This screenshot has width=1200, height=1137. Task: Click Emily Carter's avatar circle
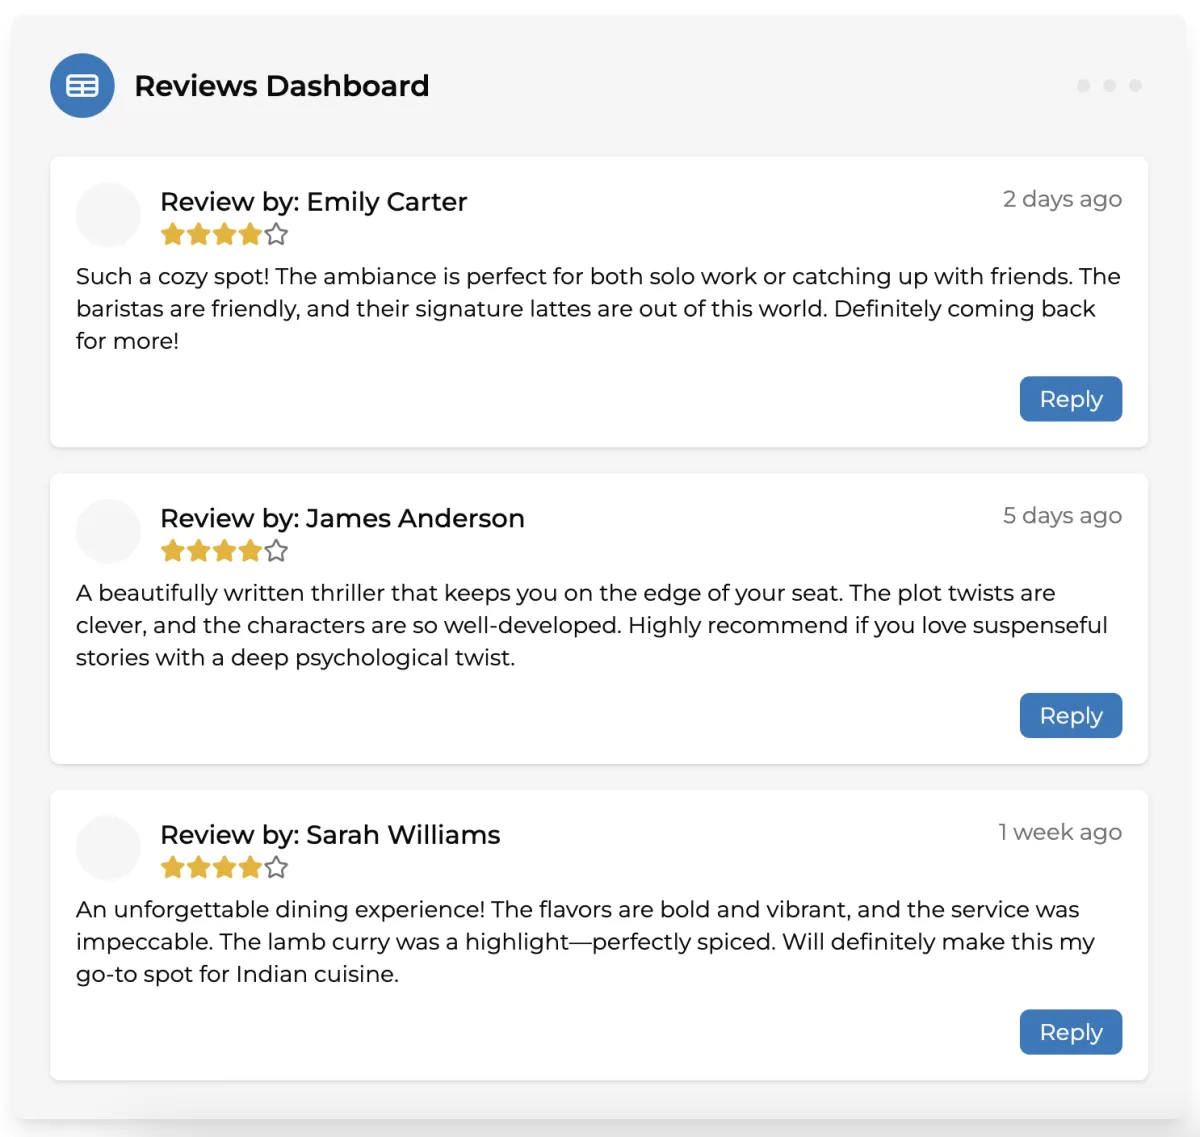coord(108,215)
